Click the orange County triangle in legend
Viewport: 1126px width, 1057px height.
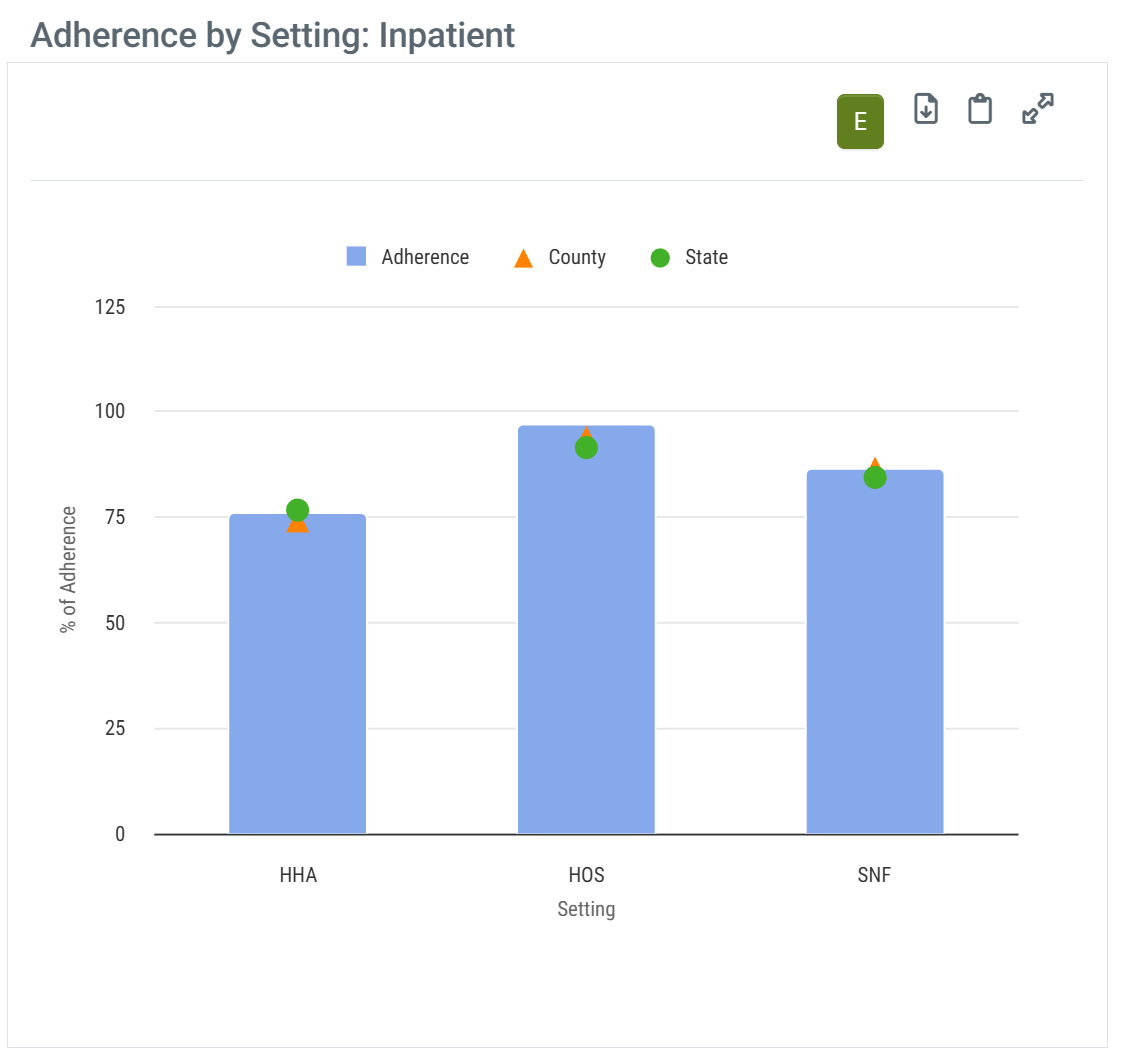(x=523, y=258)
